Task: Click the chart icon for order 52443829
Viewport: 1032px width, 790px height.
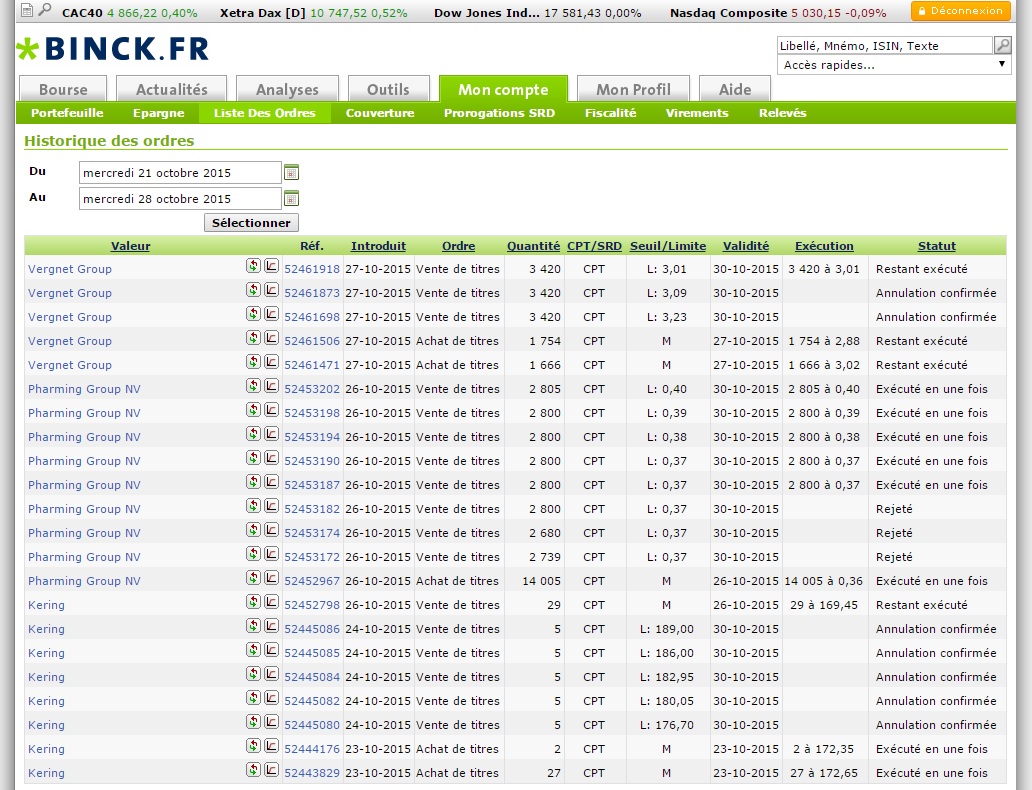Action: pyautogui.click(x=271, y=770)
